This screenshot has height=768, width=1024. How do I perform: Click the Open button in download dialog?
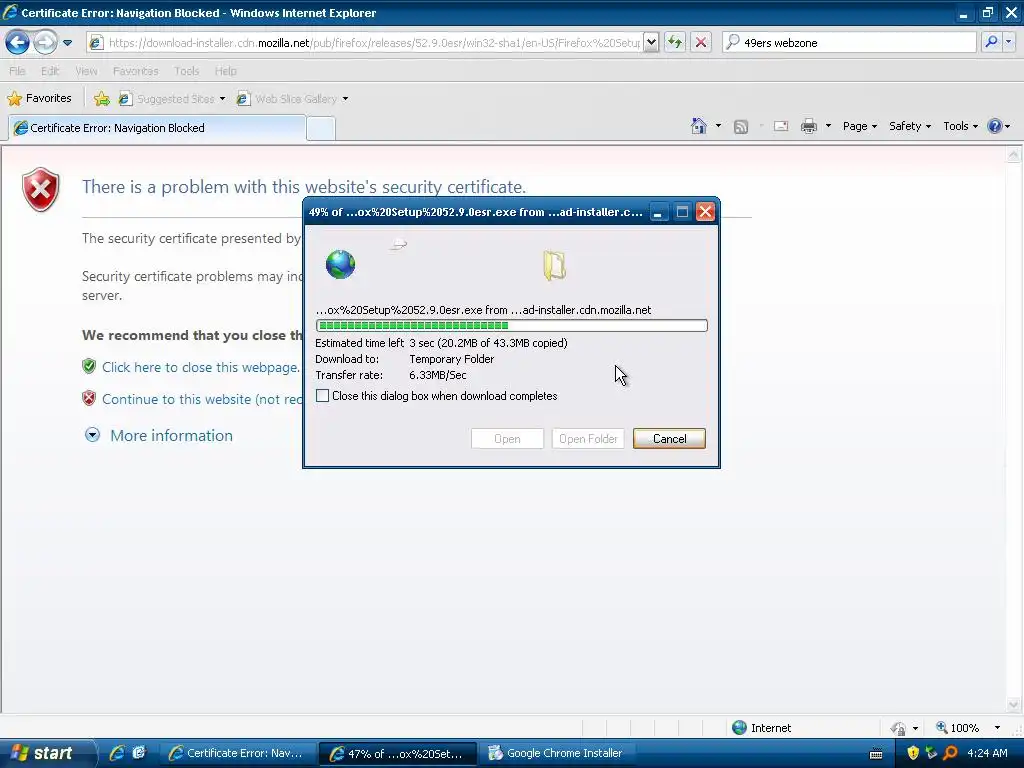click(507, 439)
